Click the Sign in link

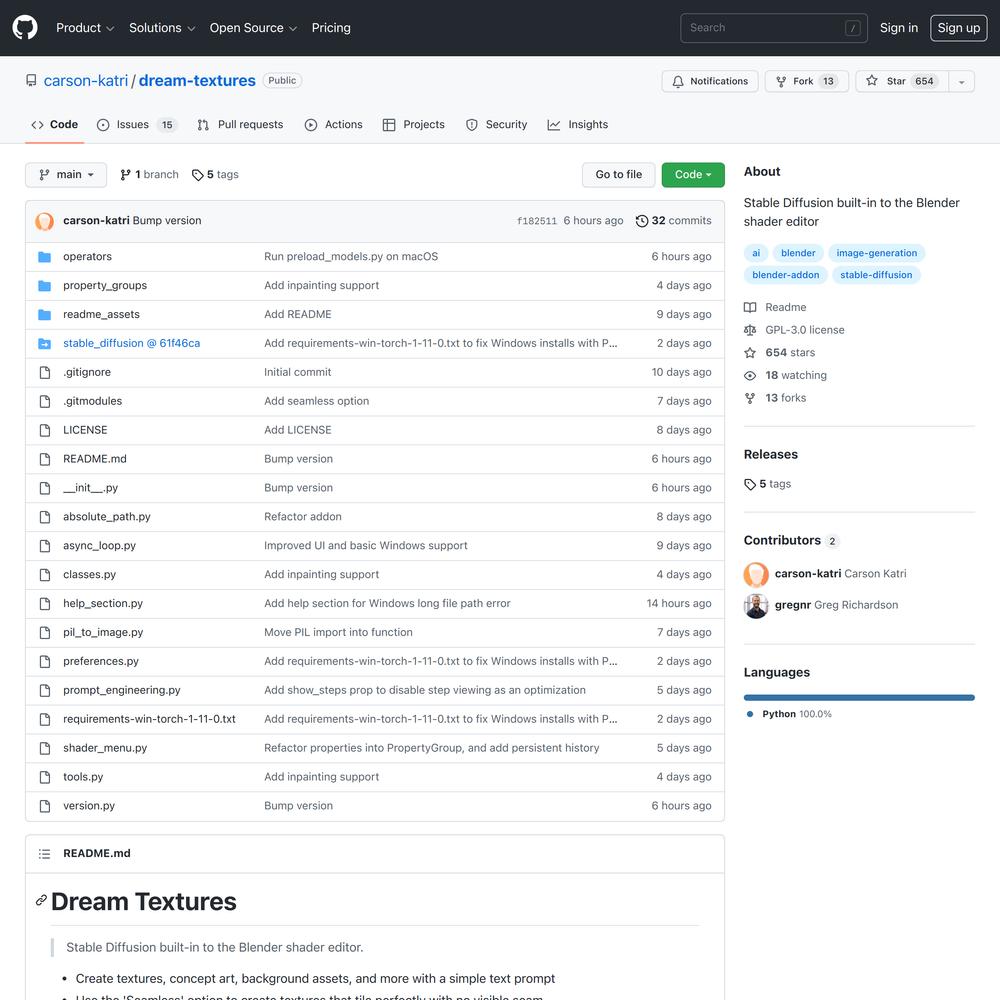[899, 28]
